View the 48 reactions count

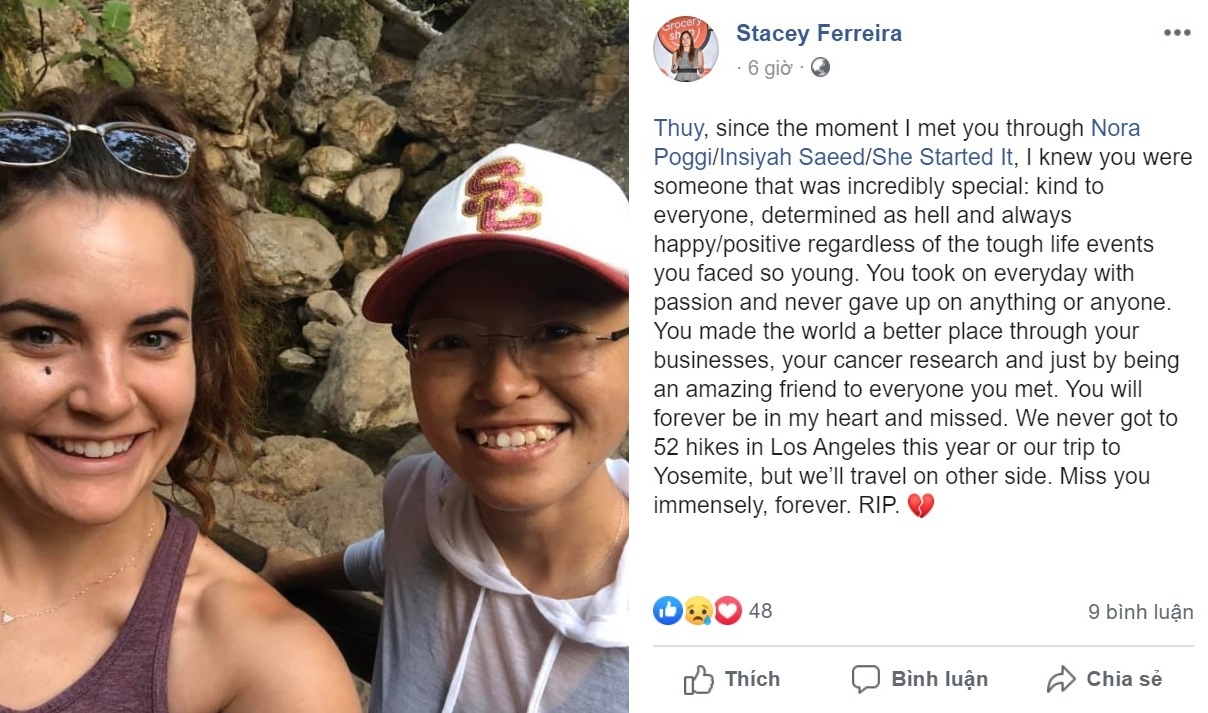point(760,610)
